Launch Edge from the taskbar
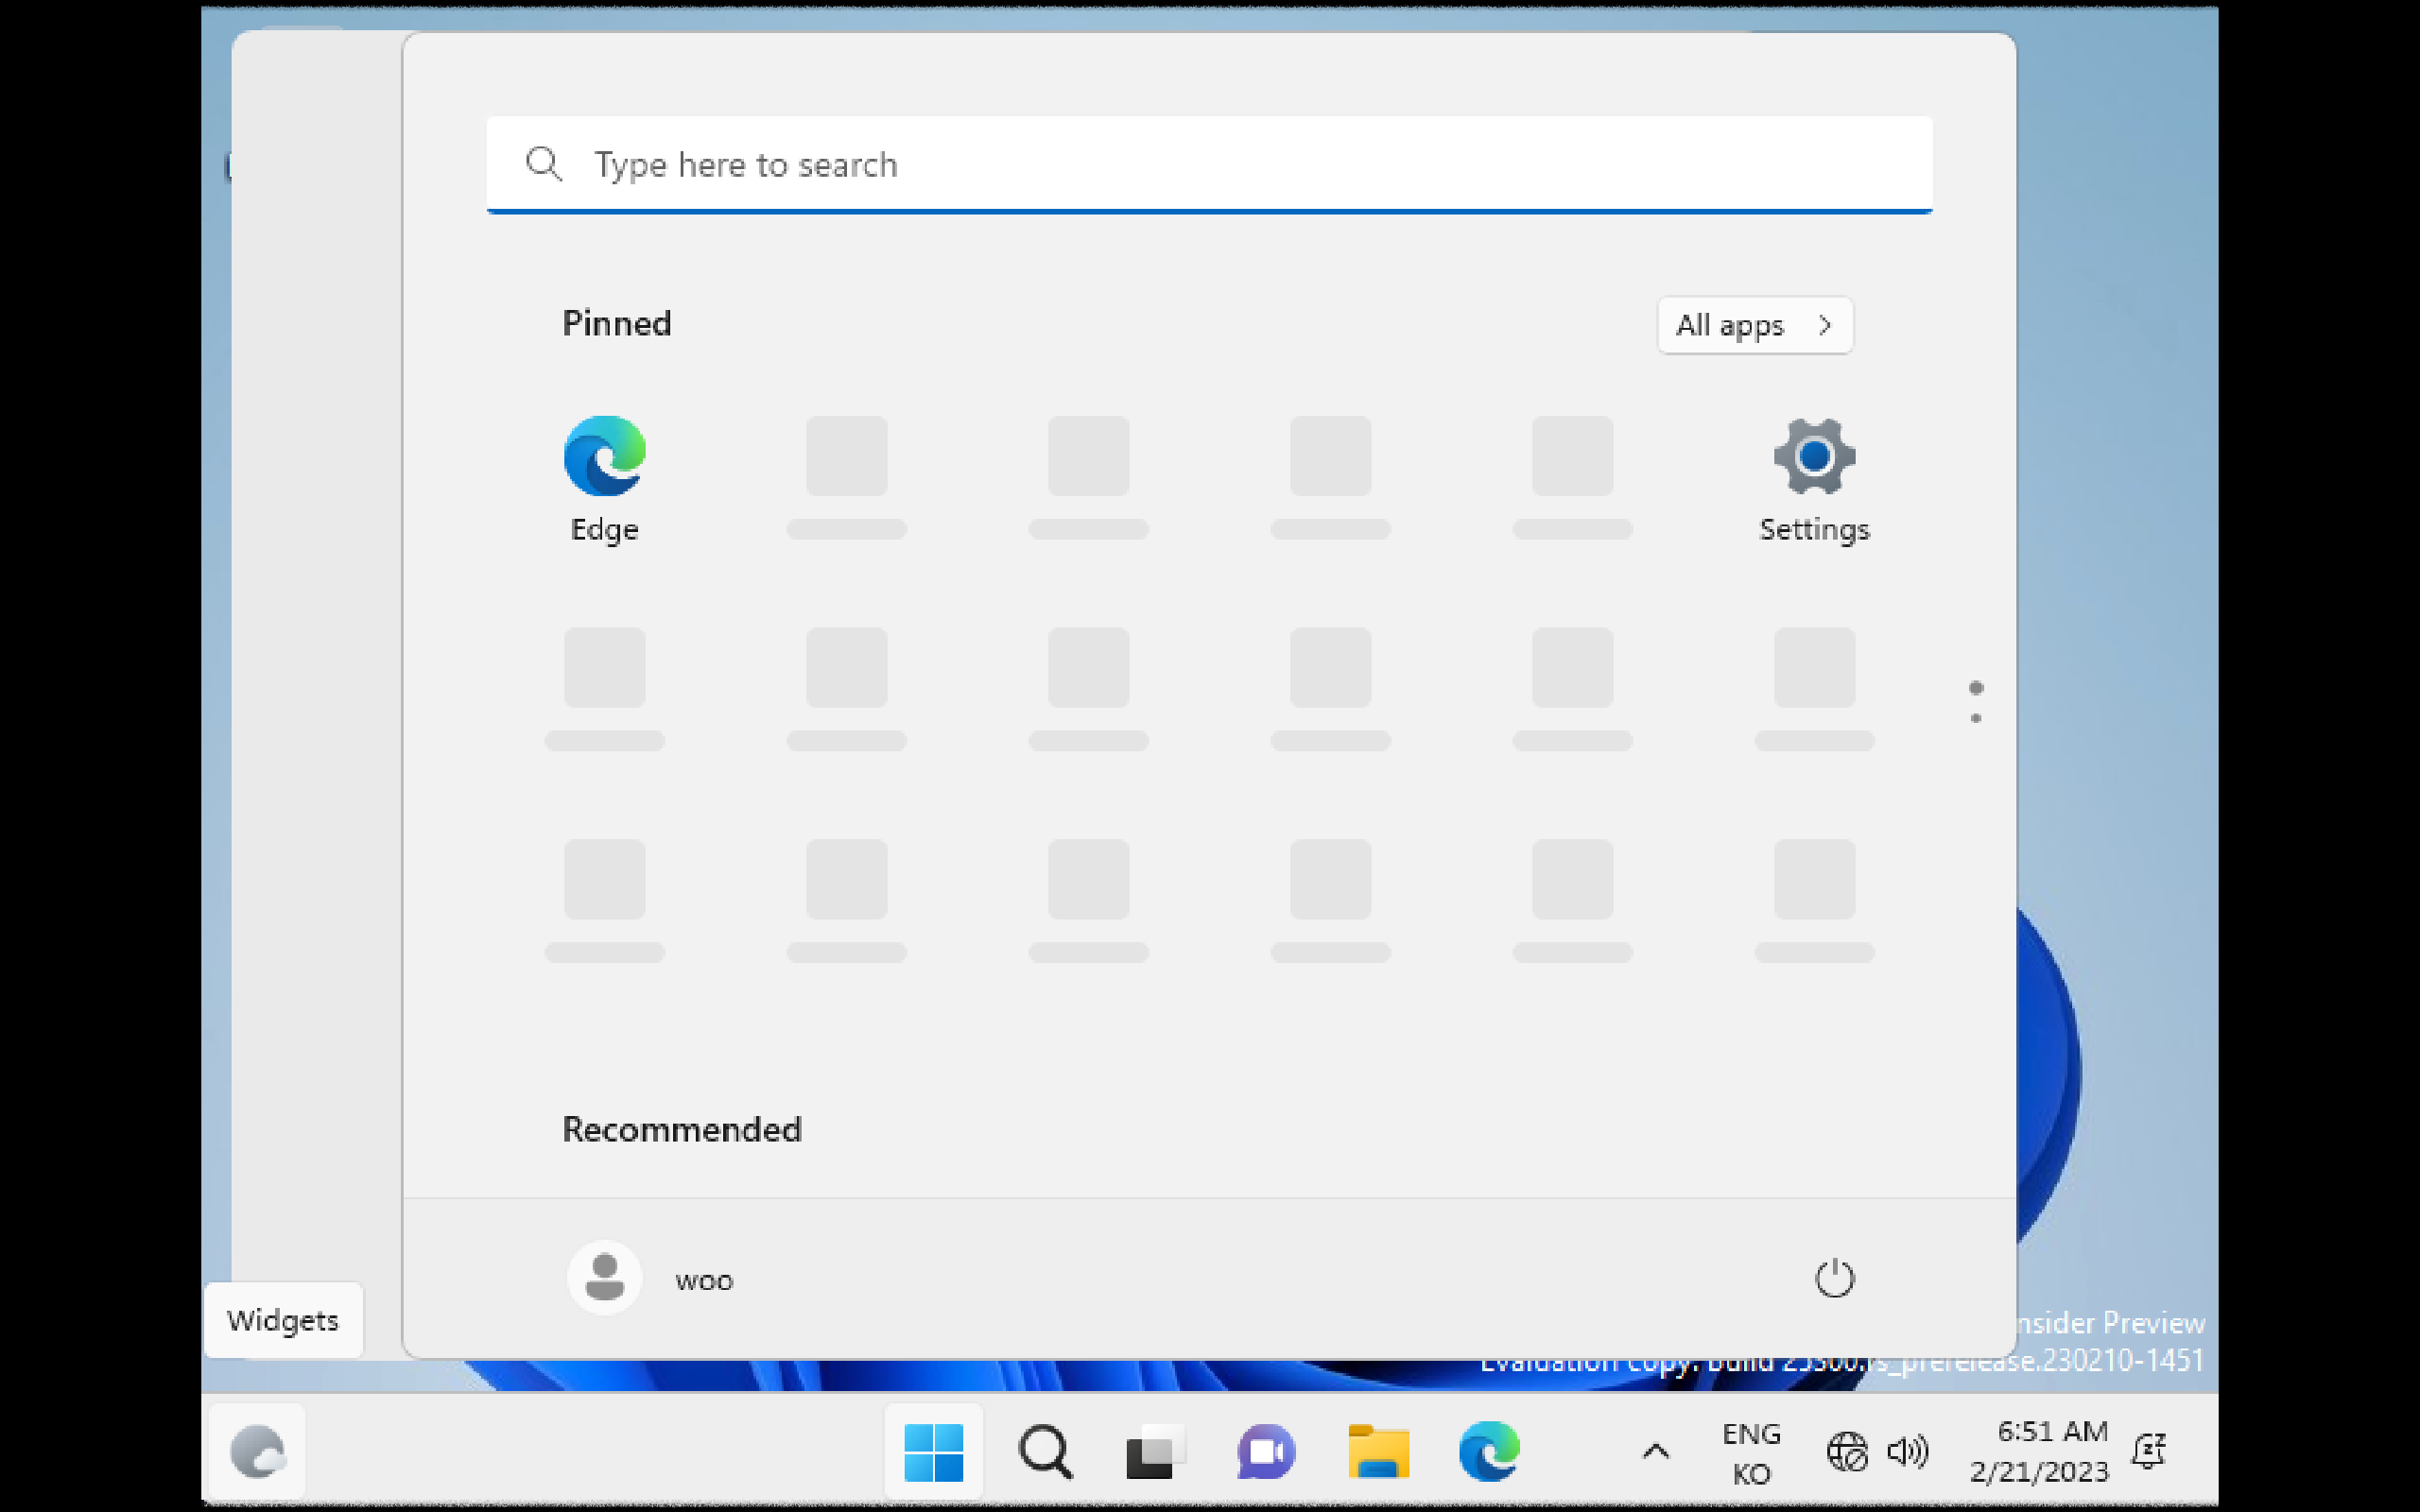The image size is (2420, 1512). pos(1488,1451)
